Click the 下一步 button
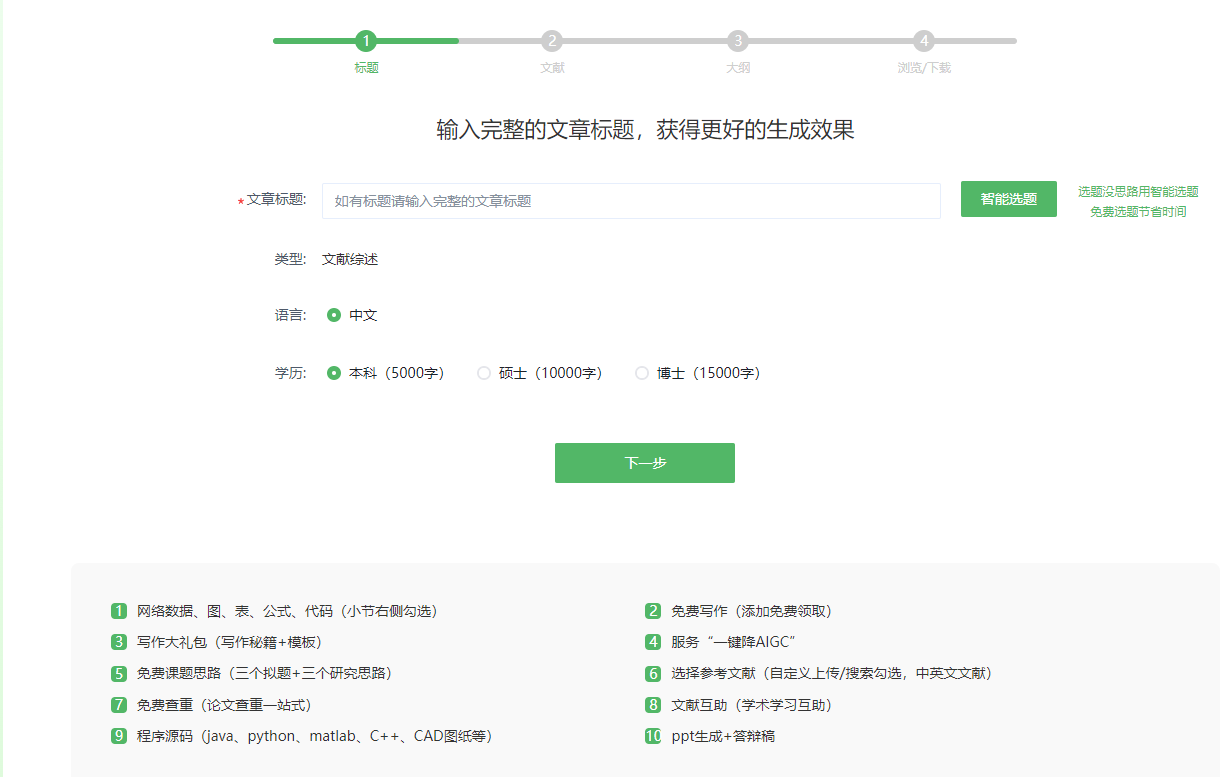This screenshot has height=777, width=1225. [645, 463]
